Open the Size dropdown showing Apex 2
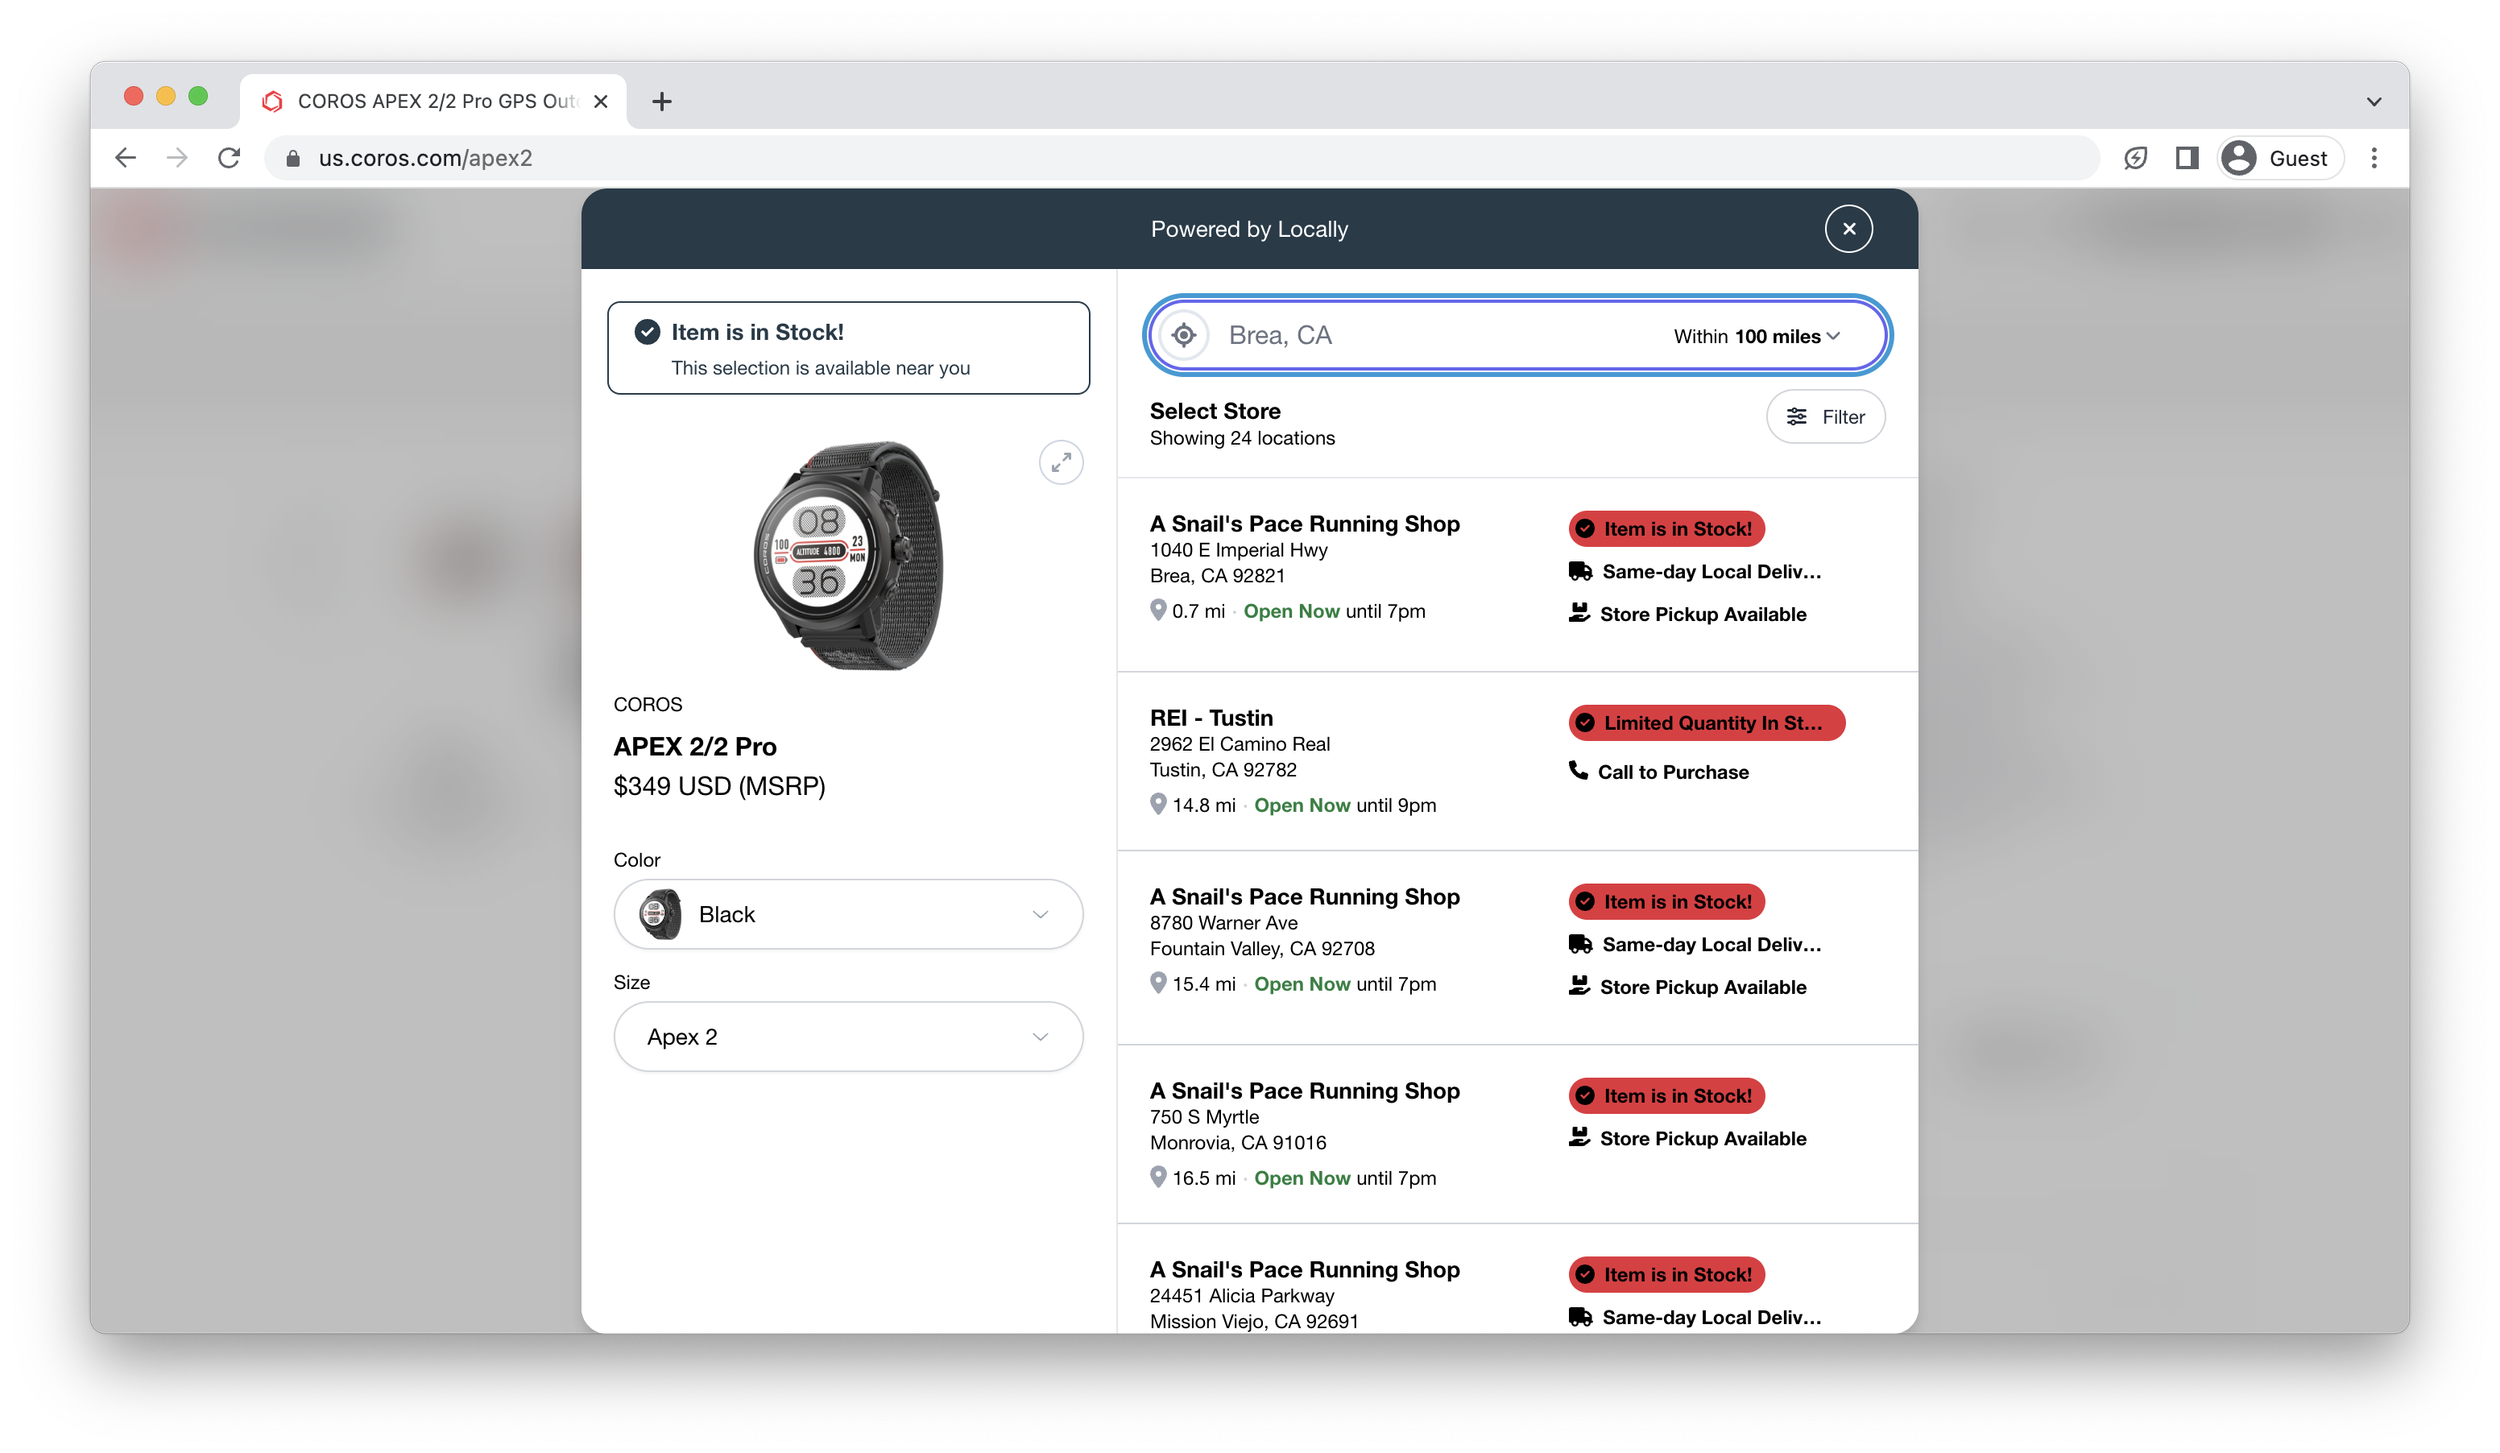2500x1453 pixels. (x=848, y=1037)
